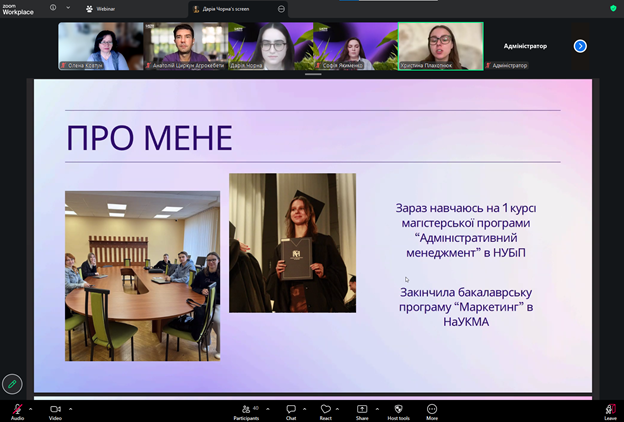Viewport: 624px width, 422px height.
Task: Click the green encryption shield icon
Action: tap(613, 8)
